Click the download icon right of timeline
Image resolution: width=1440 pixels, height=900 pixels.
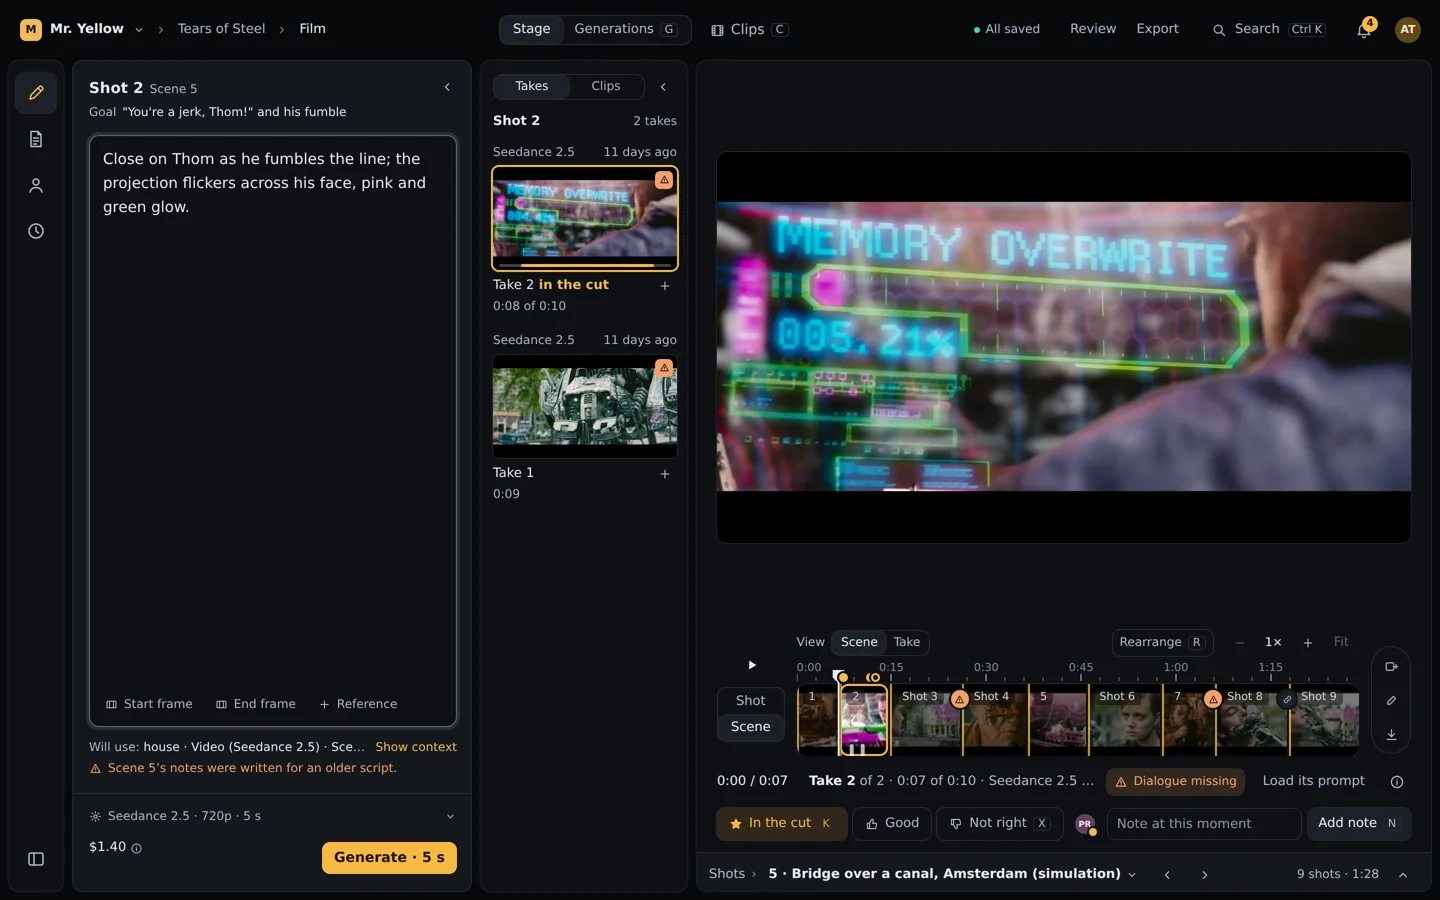pyautogui.click(x=1391, y=735)
